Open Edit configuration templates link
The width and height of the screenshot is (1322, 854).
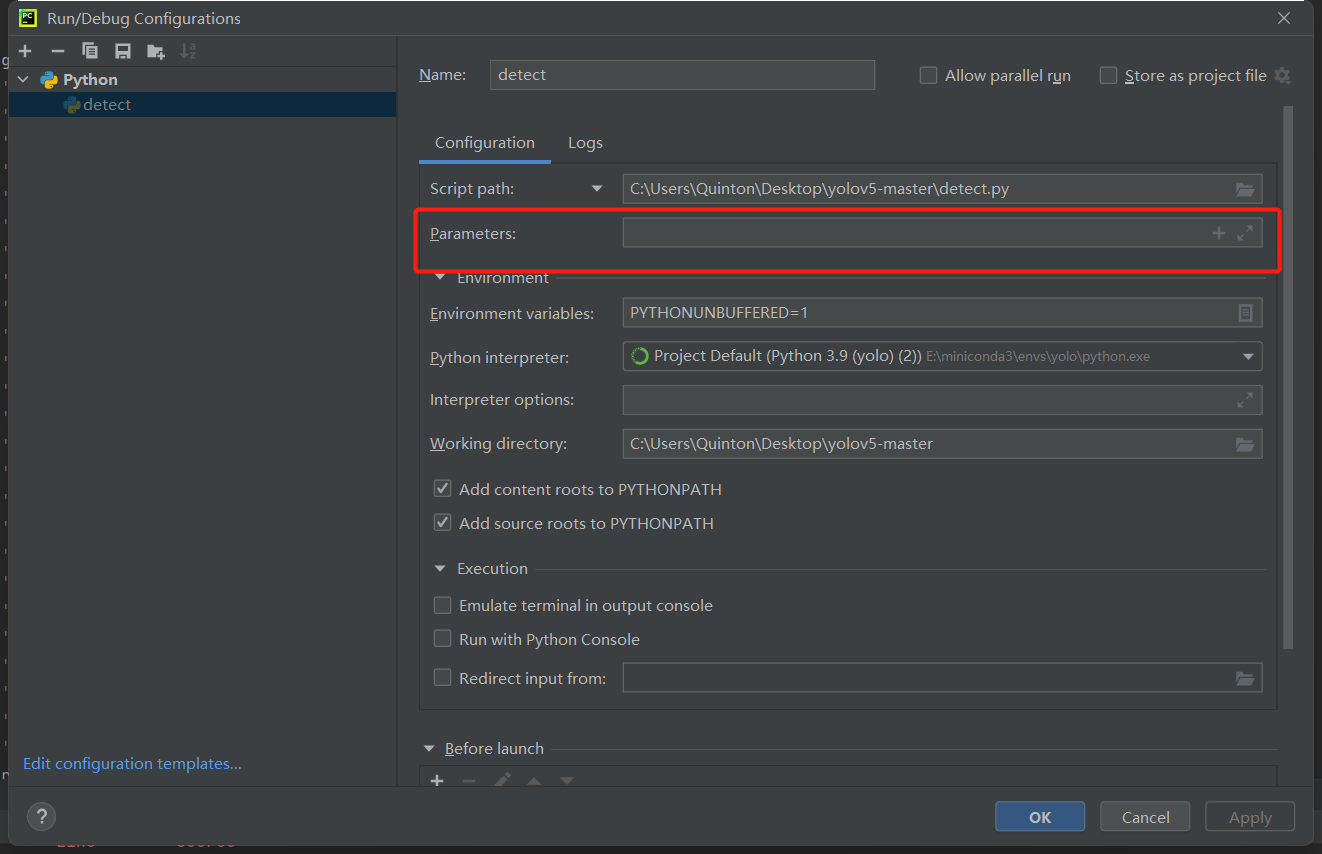pos(133,763)
